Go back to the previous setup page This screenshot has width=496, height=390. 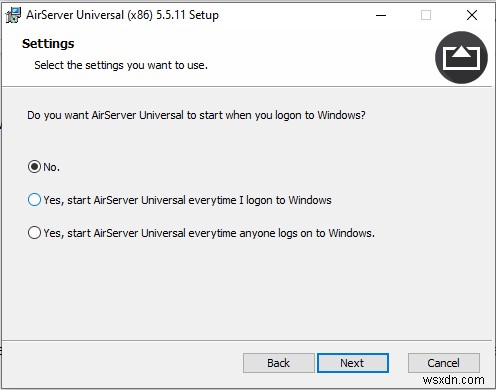tap(279, 363)
